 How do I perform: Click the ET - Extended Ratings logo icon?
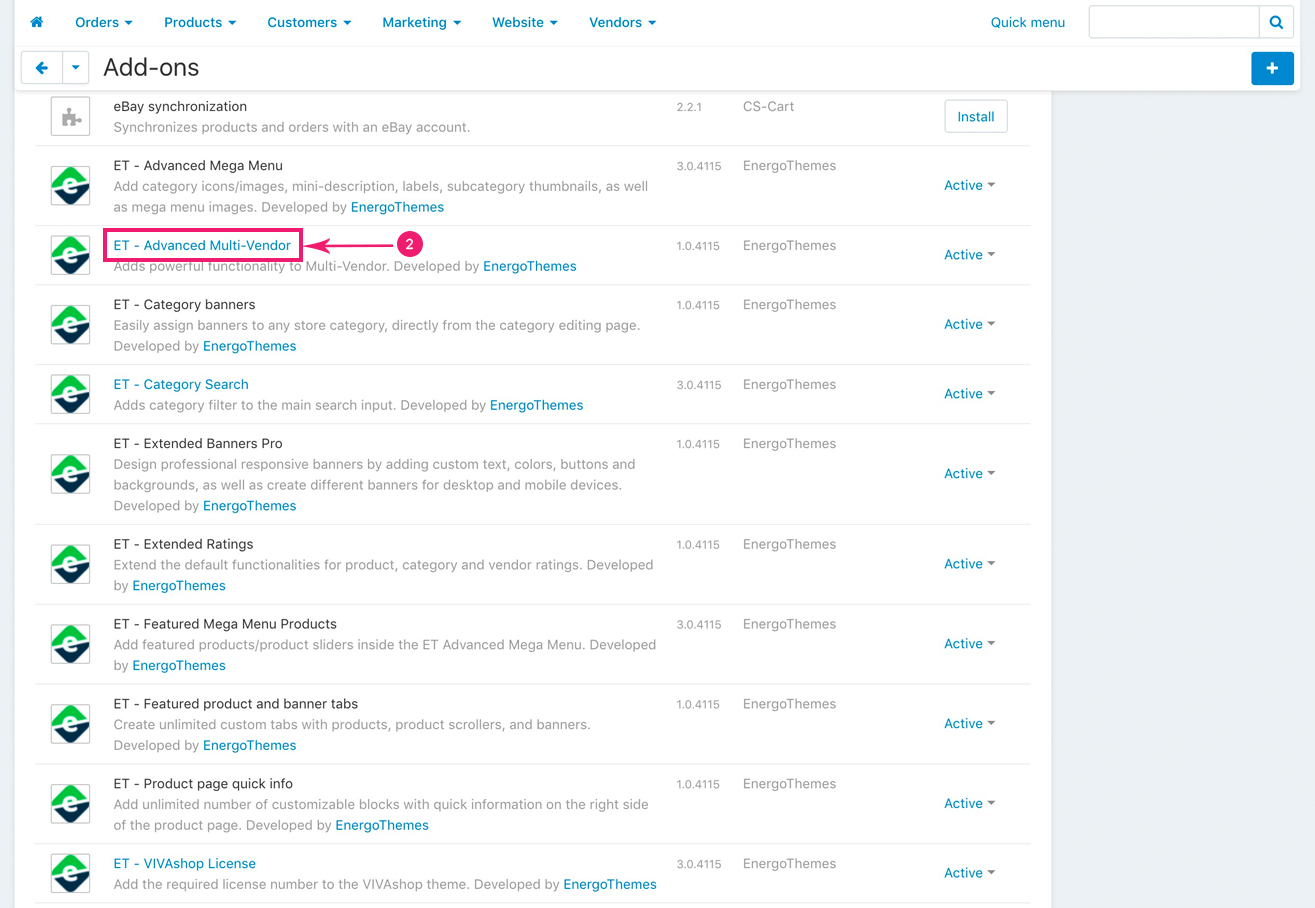[x=70, y=564]
